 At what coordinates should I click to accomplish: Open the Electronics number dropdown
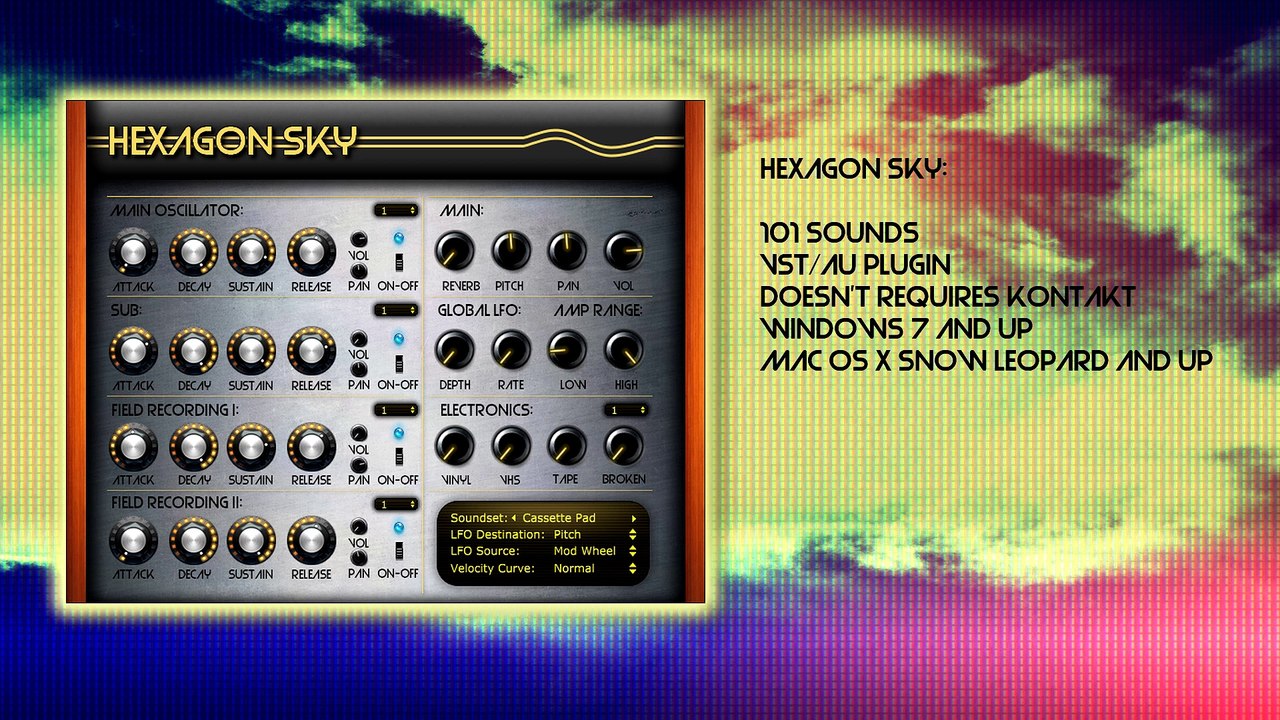[x=625, y=410]
